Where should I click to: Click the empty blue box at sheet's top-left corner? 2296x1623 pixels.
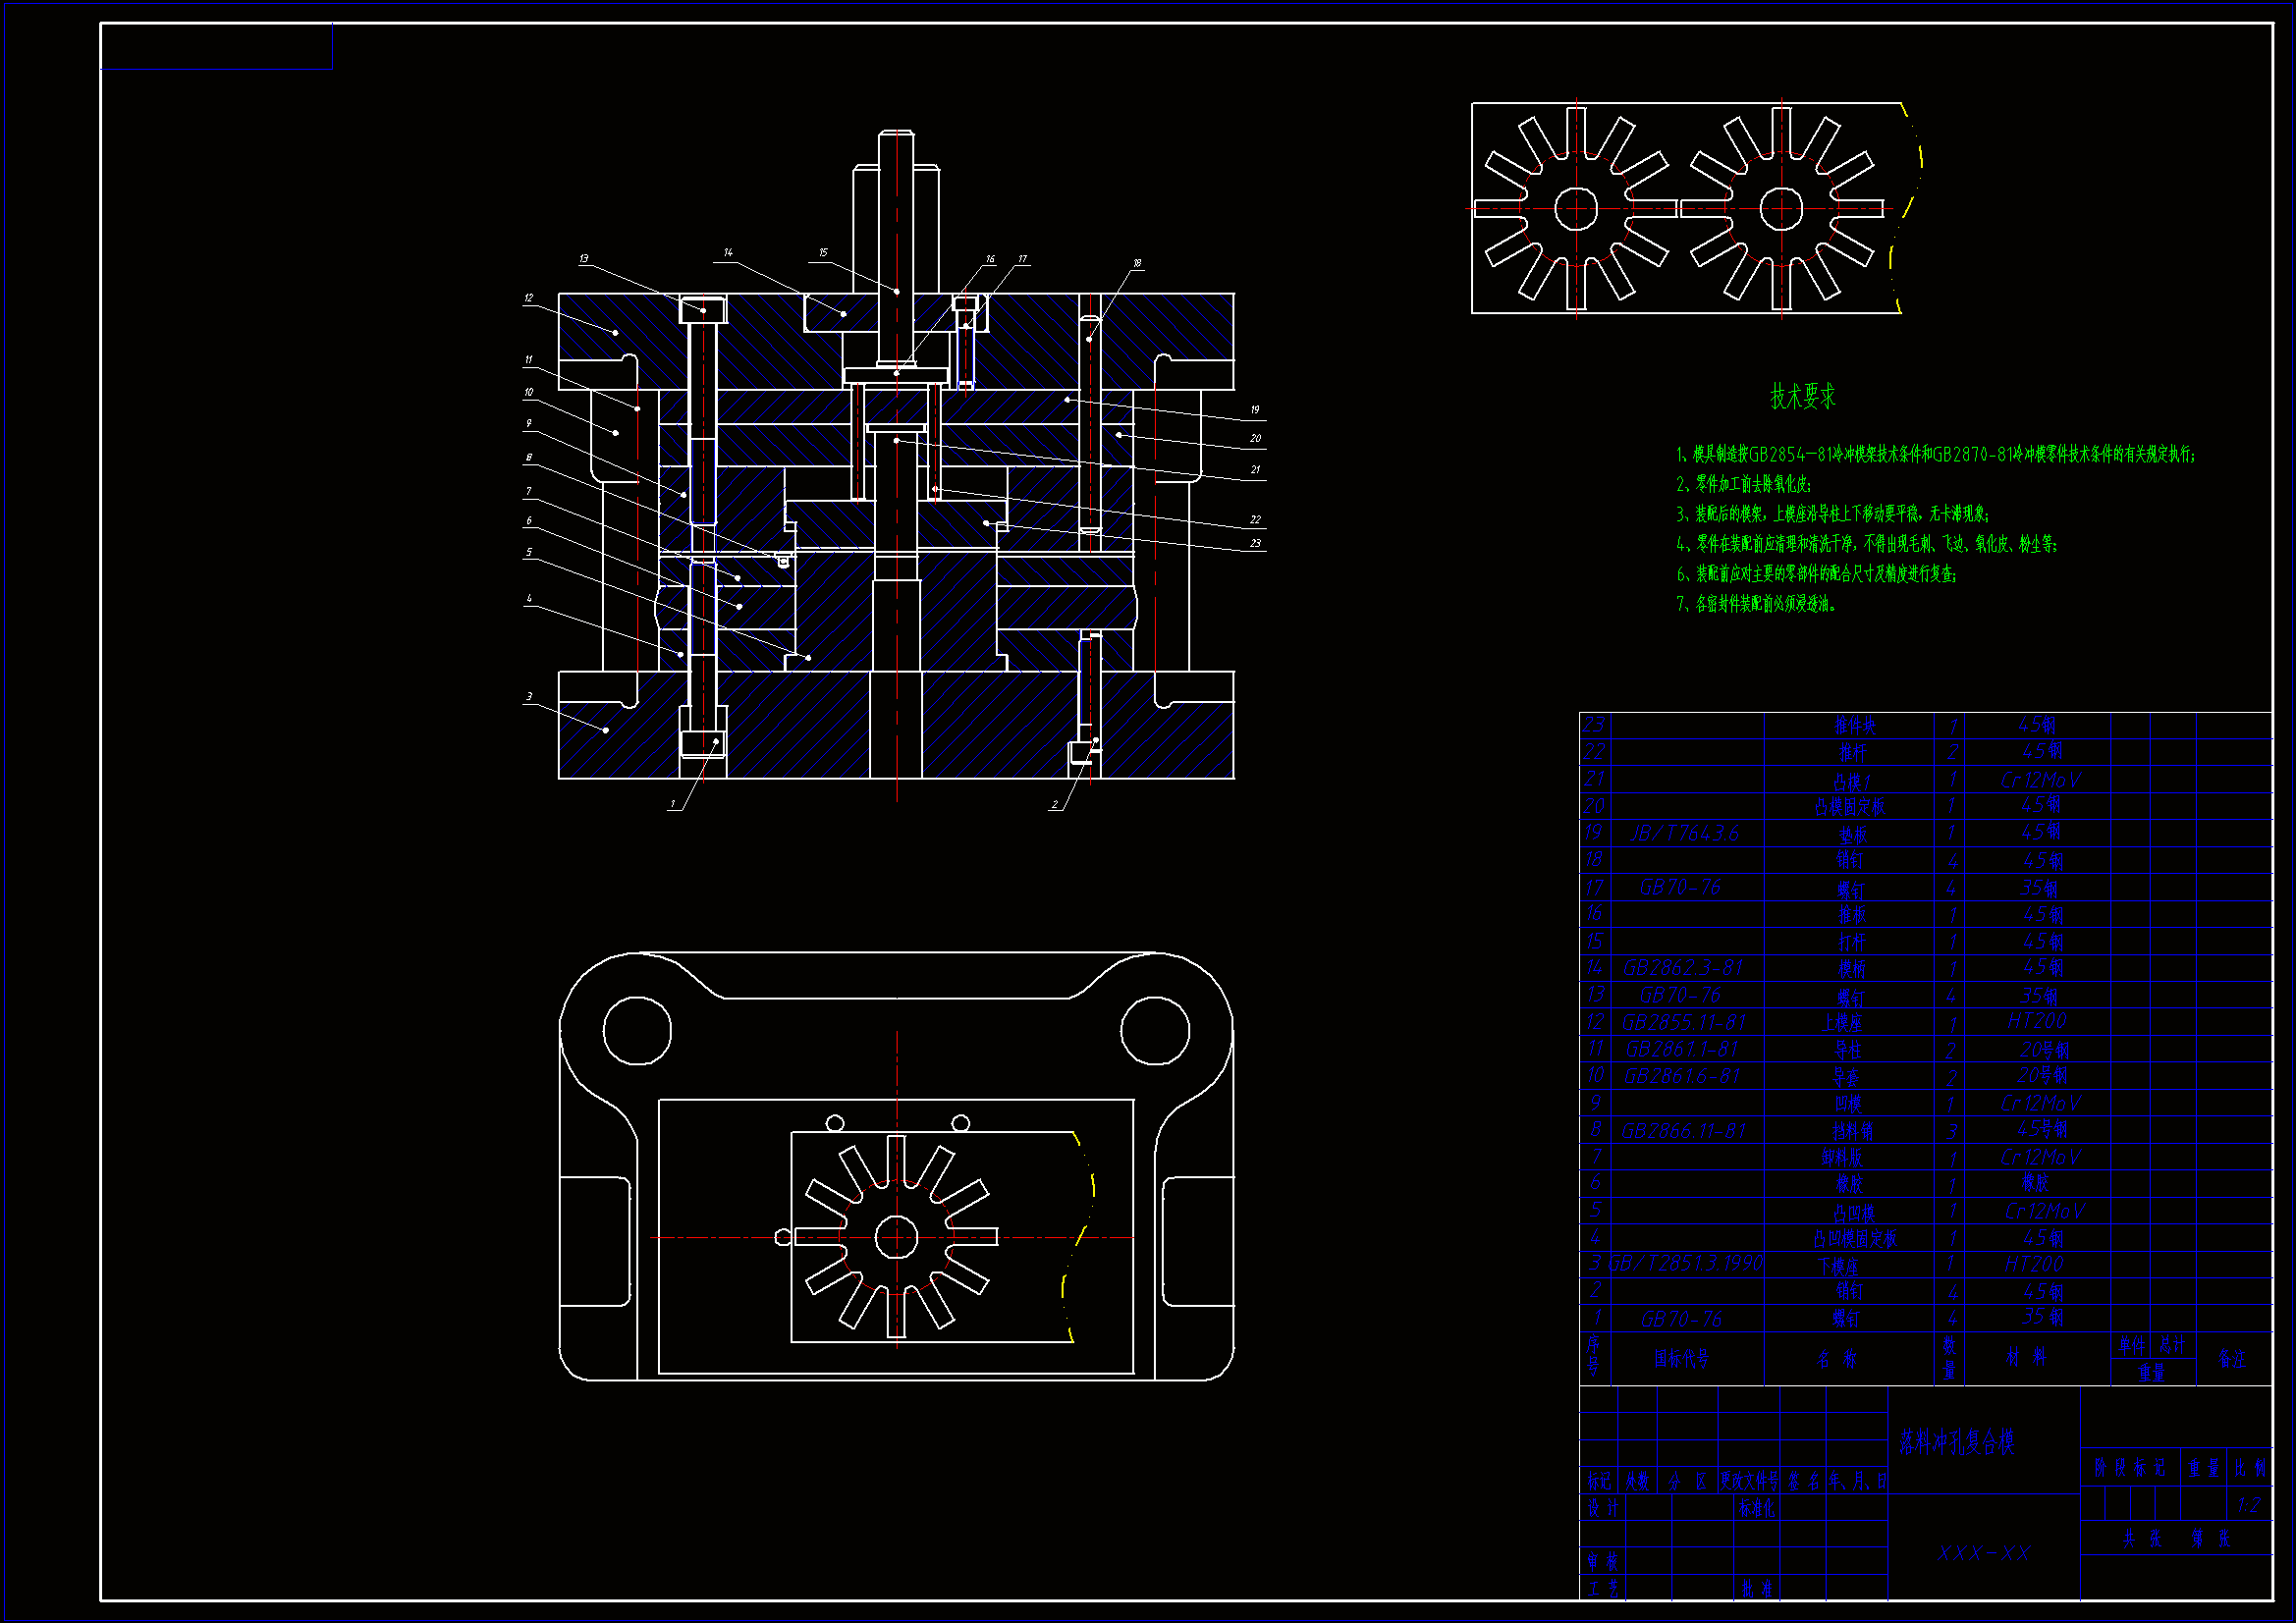pyautogui.click(x=216, y=47)
